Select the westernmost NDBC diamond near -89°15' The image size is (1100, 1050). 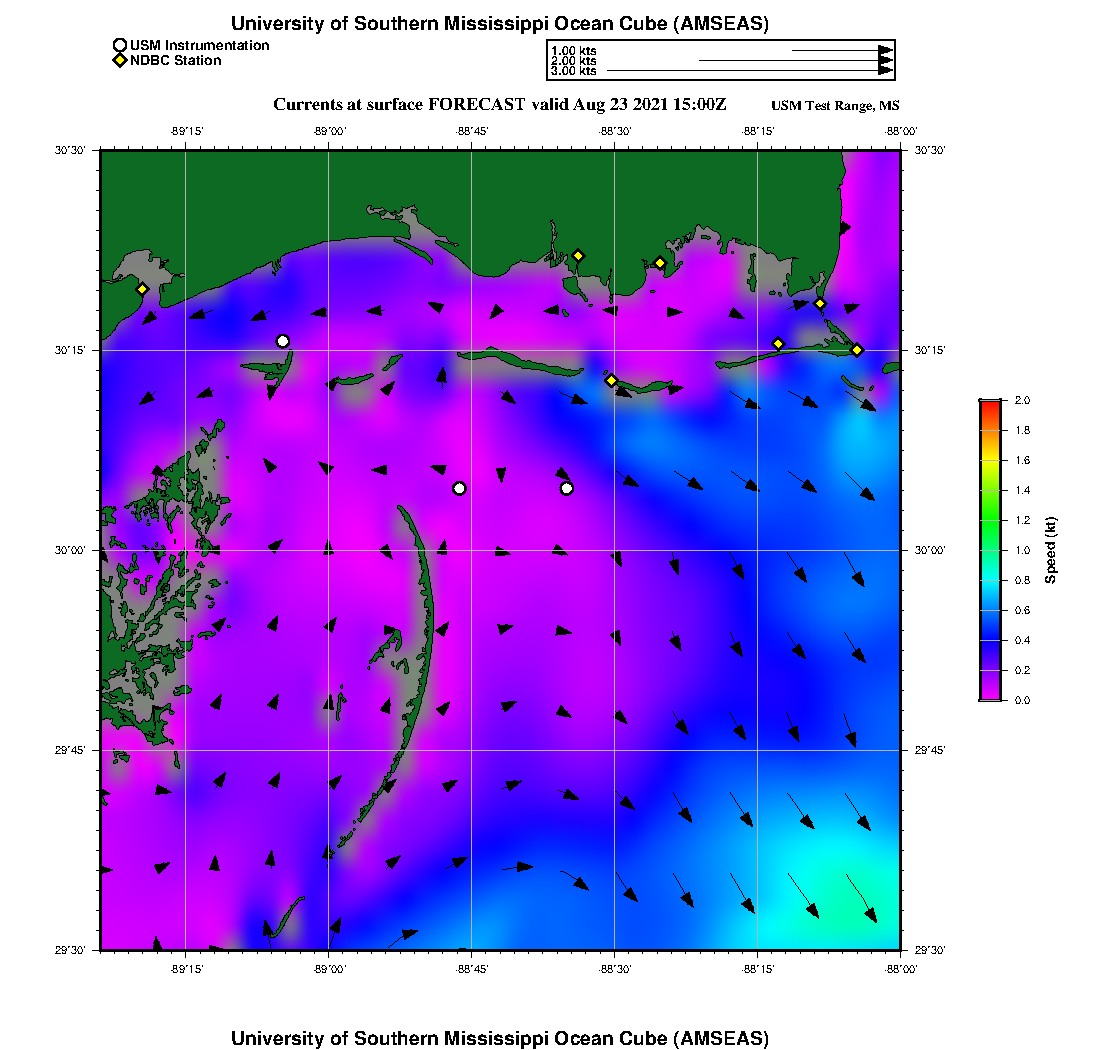click(x=142, y=289)
